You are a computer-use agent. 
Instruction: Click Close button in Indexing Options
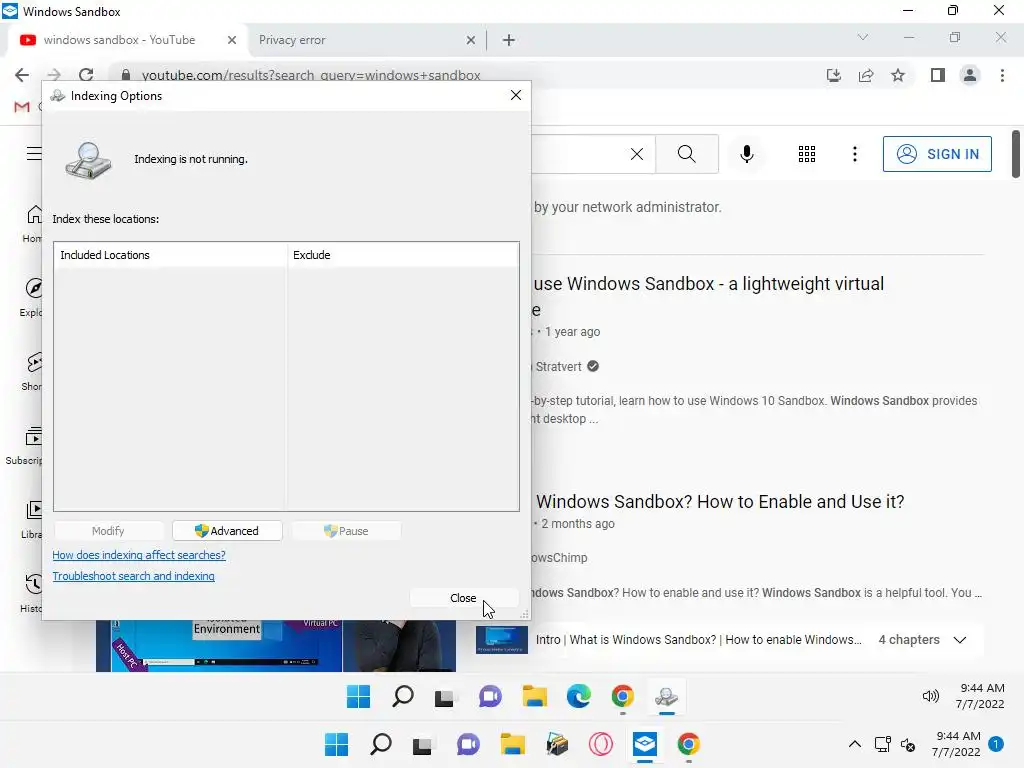click(x=463, y=598)
